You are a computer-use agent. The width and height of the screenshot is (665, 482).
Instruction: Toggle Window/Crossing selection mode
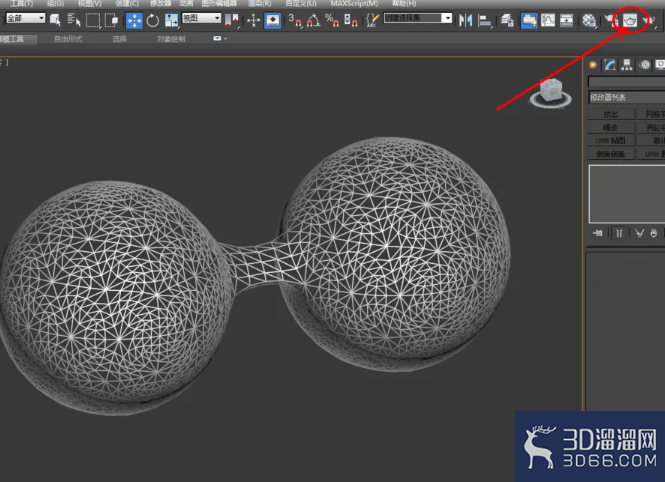pyautogui.click(x=112, y=20)
